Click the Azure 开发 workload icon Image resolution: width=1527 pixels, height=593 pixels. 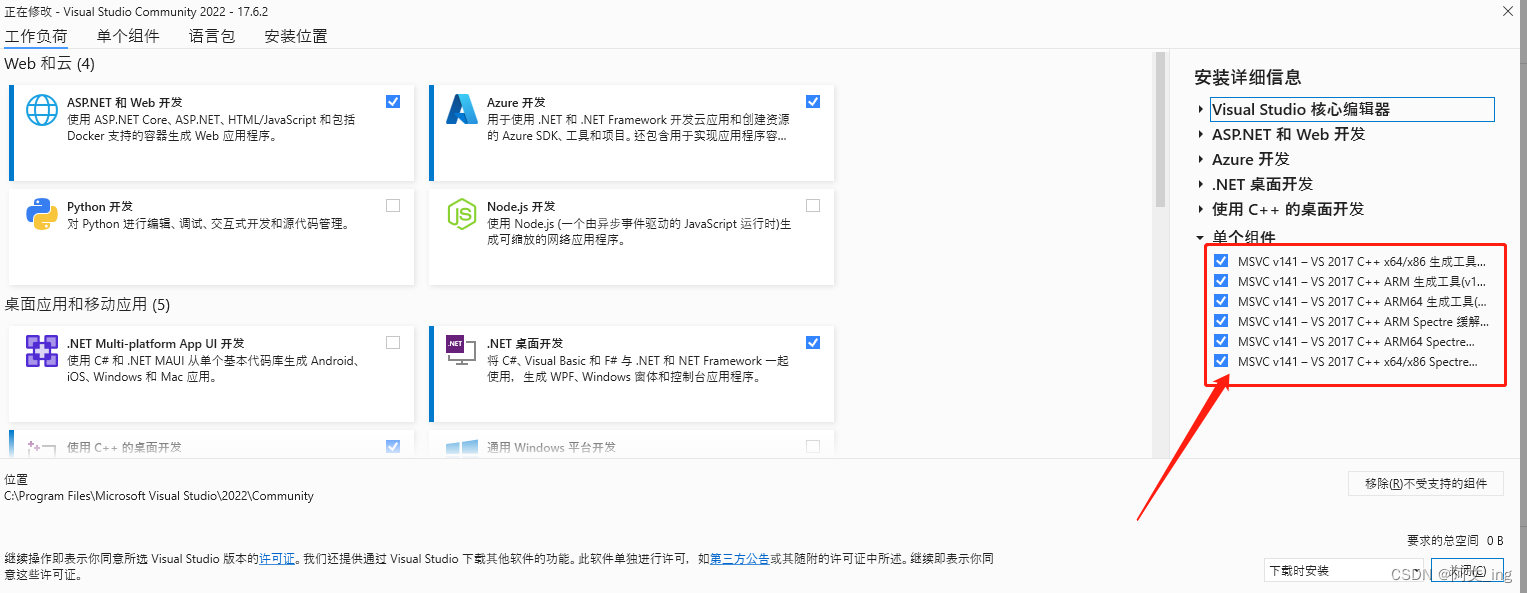click(x=461, y=110)
